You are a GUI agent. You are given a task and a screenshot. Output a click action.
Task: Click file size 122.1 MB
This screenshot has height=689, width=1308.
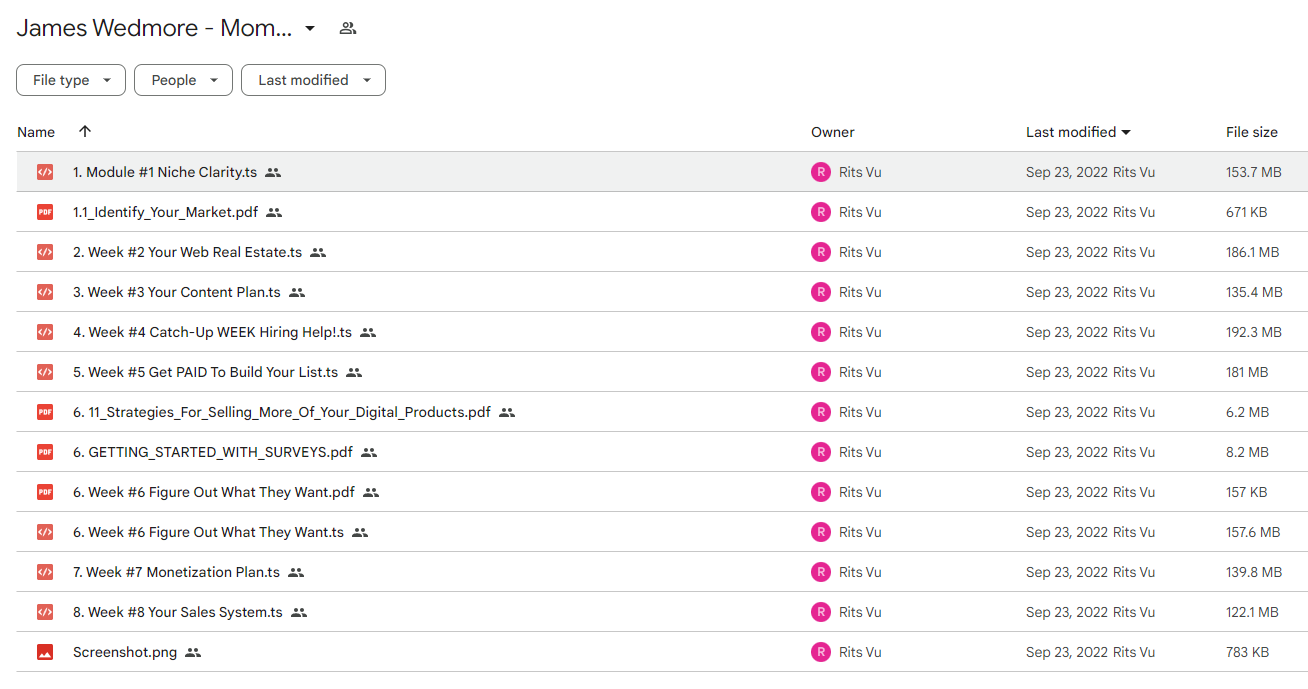tap(1253, 612)
